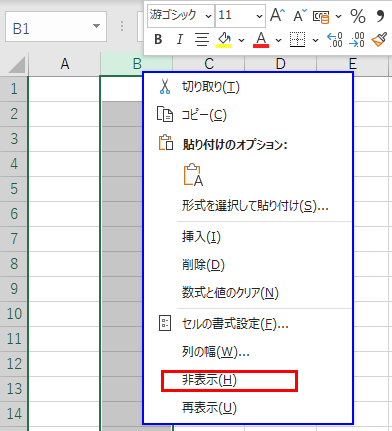Apply the yellow fill color bucket

224,40
